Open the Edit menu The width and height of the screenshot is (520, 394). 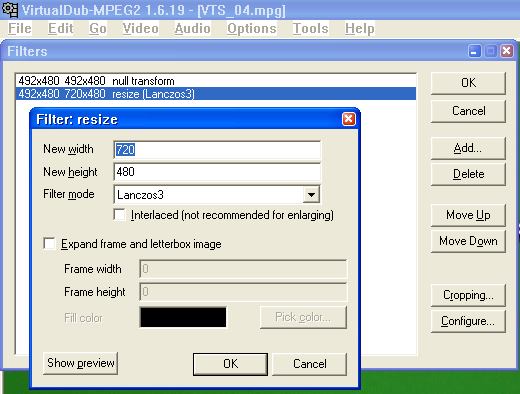click(61, 28)
